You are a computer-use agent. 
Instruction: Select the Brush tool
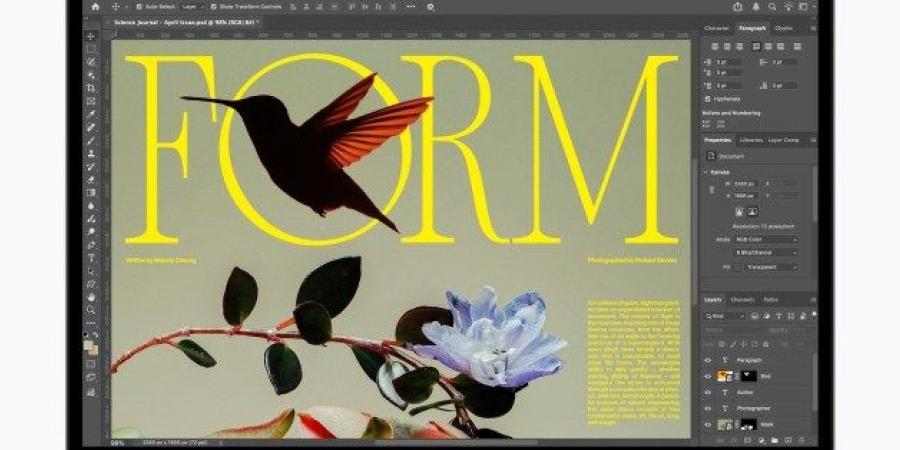91,140
